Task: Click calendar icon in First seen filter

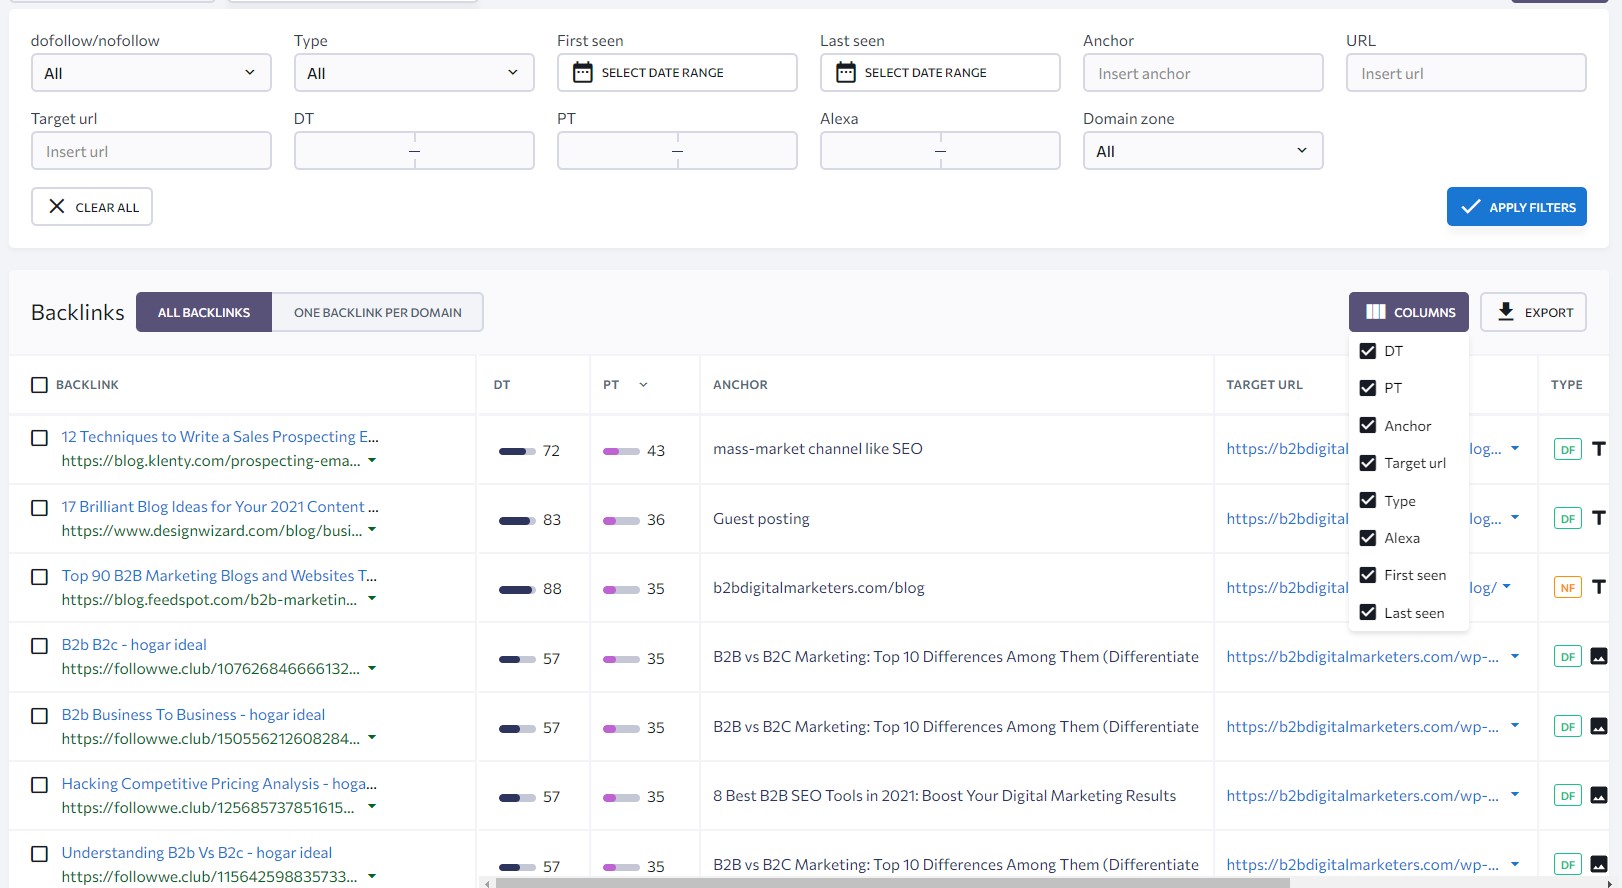Action: pyautogui.click(x=582, y=72)
